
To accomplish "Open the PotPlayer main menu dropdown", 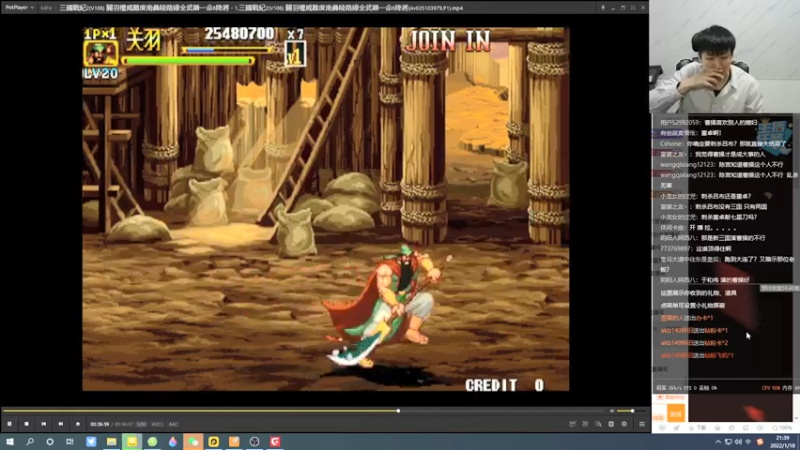I will [x=20, y=8].
